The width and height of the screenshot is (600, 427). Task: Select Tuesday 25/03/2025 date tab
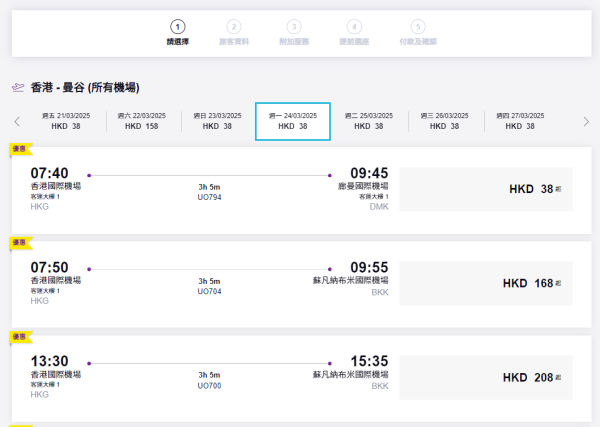[x=369, y=121]
